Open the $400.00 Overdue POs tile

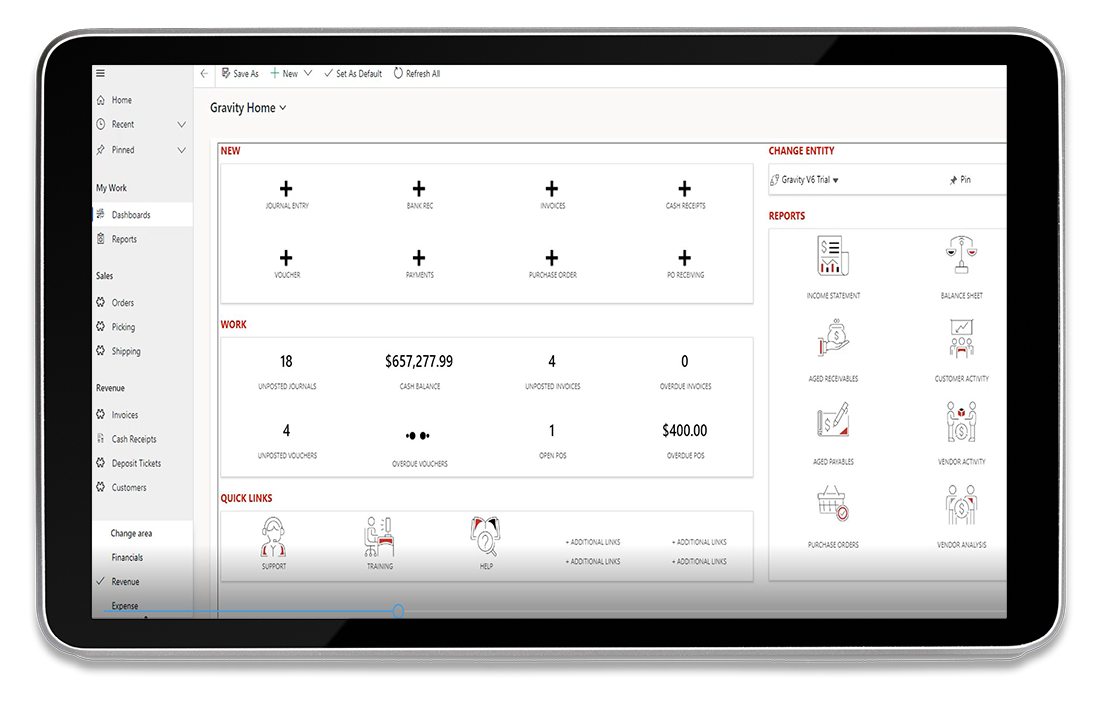(685, 441)
